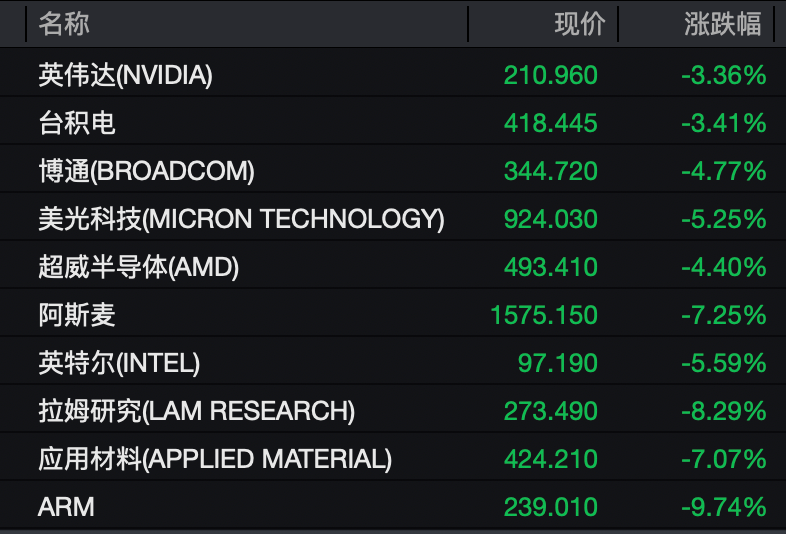Click change value -9.74%
This screenshot has height=534, width=786.
click(724, 507)
